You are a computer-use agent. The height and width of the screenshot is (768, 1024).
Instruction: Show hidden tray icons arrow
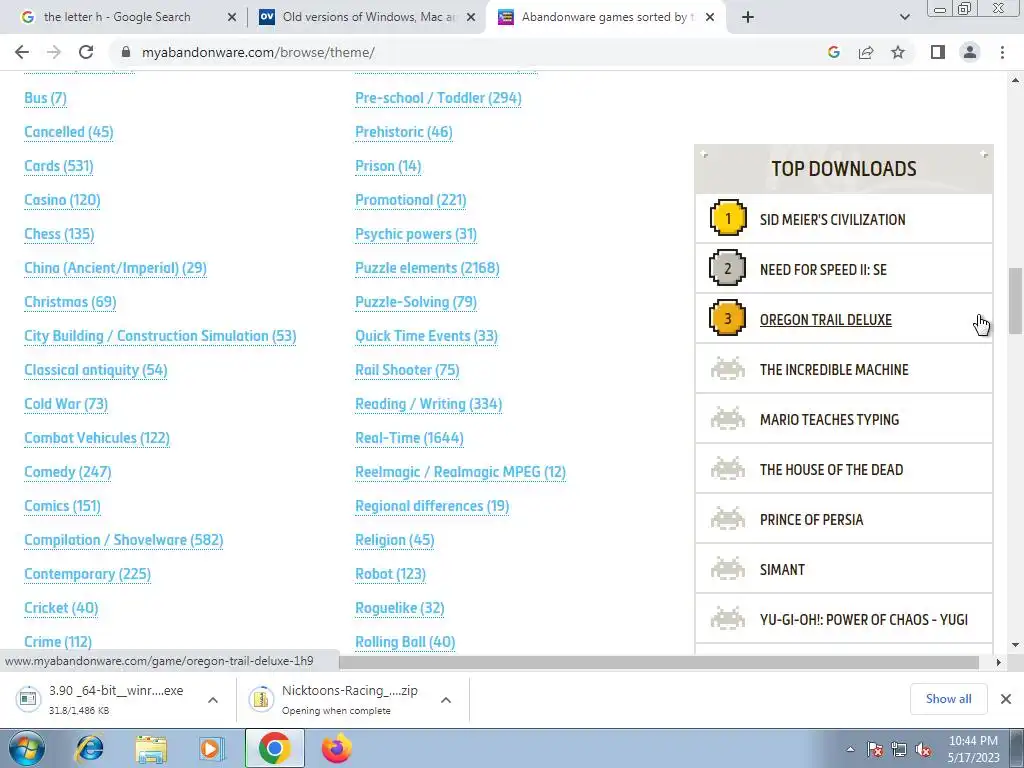coord(850,750)
